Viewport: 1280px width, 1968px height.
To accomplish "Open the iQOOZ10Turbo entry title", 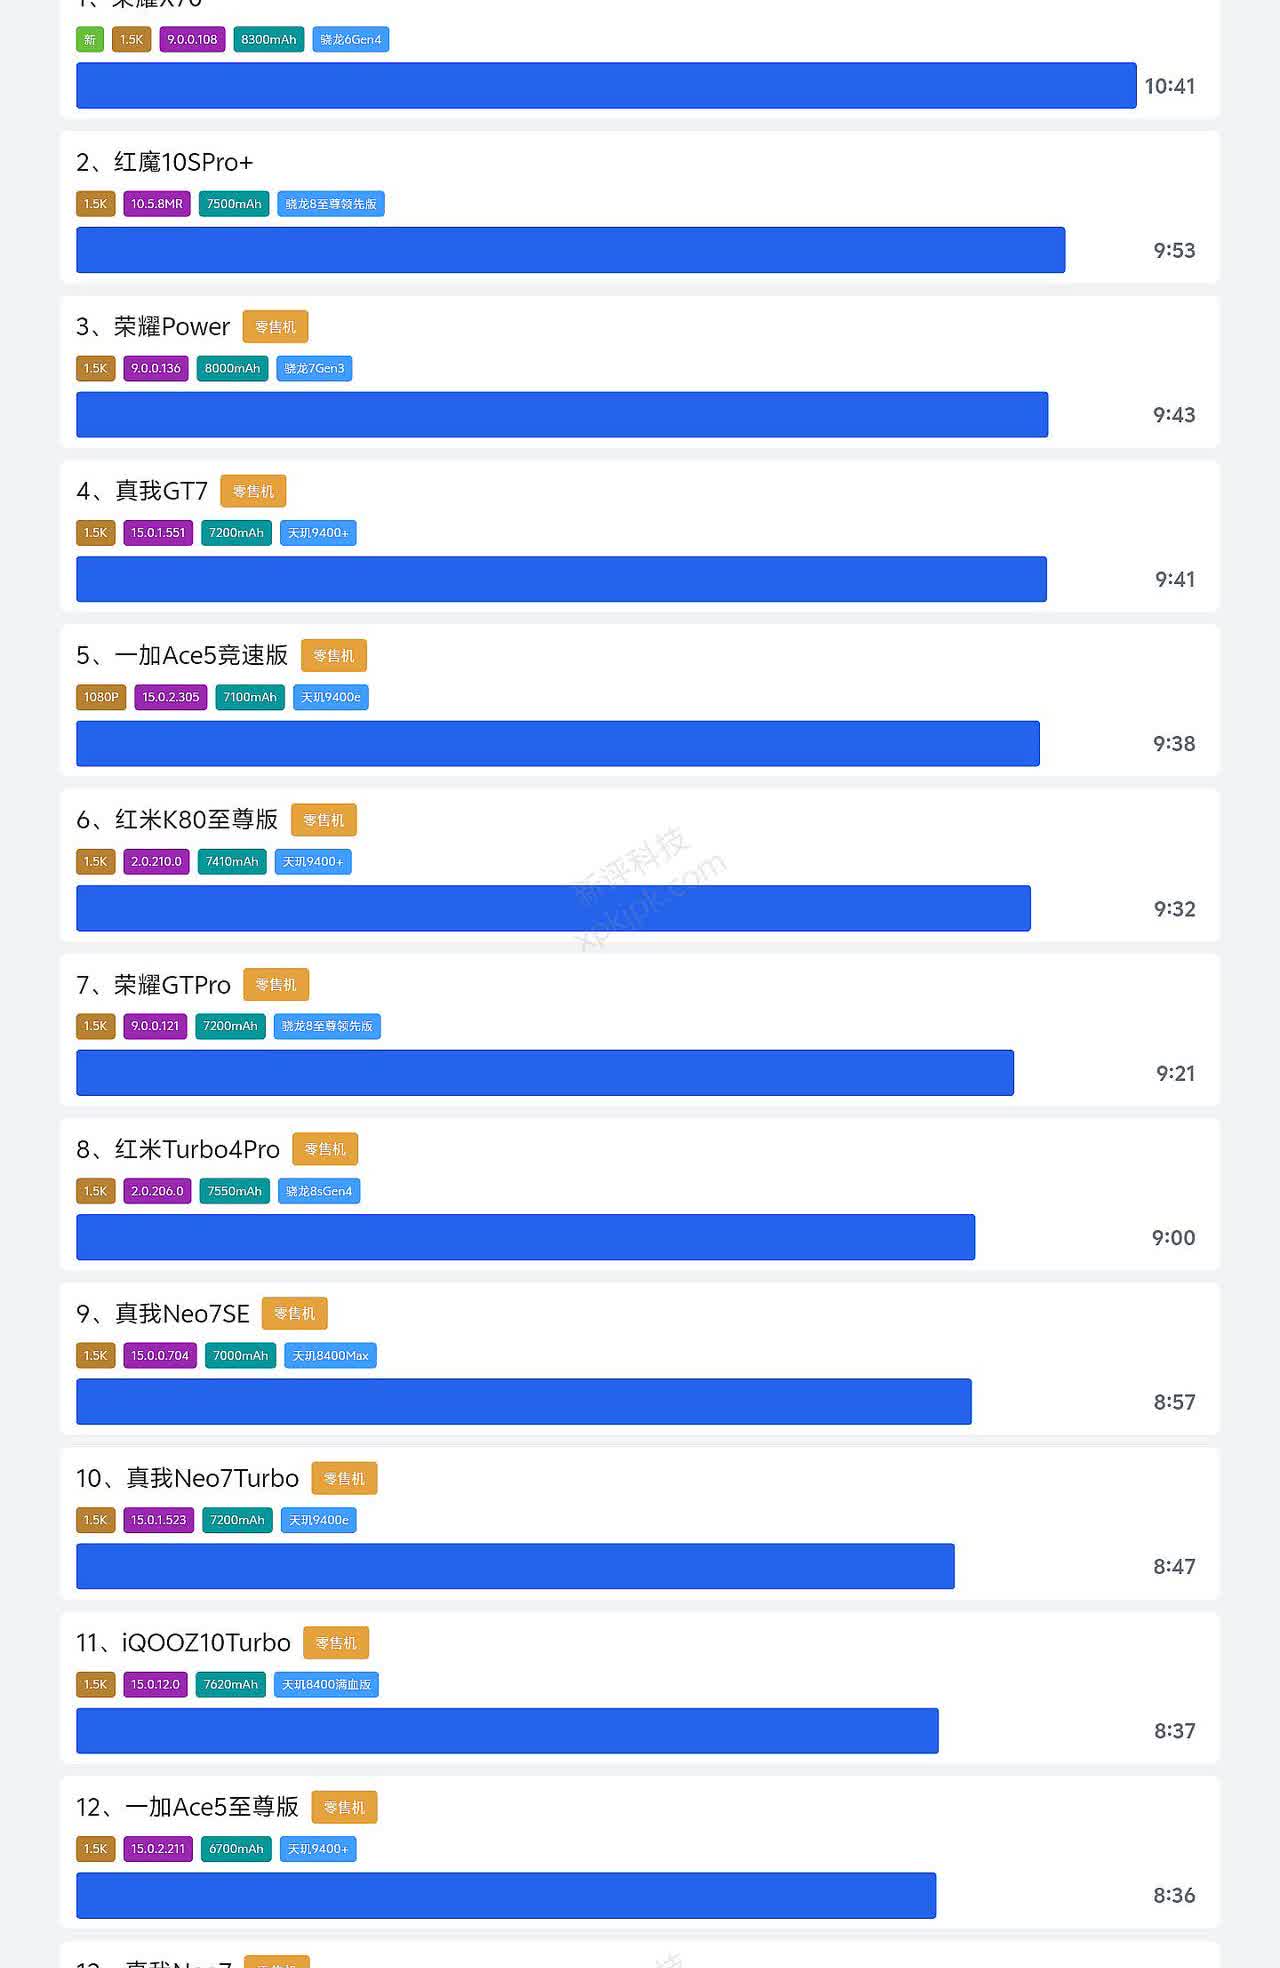I will (x=183, y=1643).
